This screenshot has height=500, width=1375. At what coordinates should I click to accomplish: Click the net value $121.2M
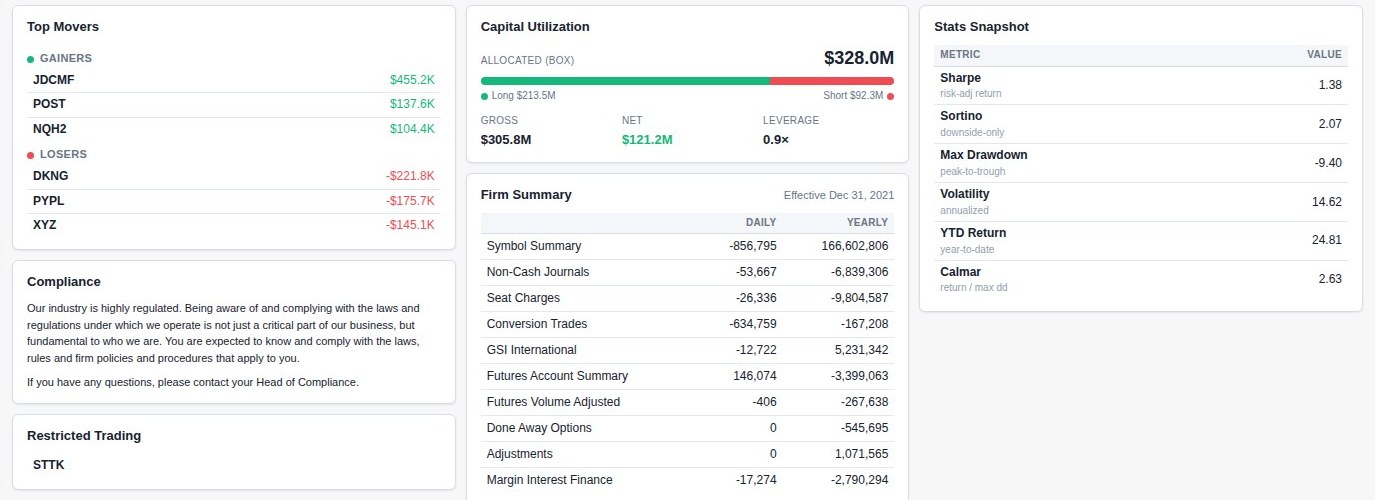click(647, 140)
